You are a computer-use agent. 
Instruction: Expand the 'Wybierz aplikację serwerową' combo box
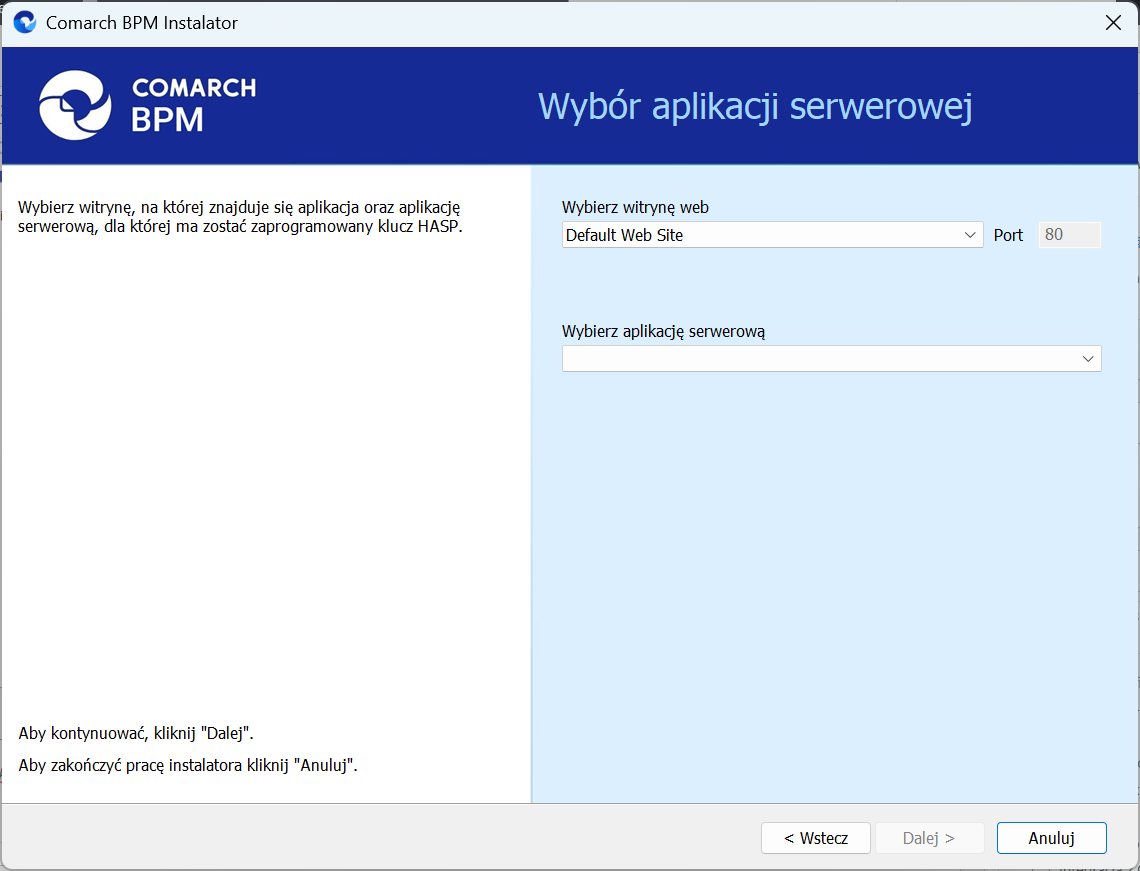tap(831, 358)
